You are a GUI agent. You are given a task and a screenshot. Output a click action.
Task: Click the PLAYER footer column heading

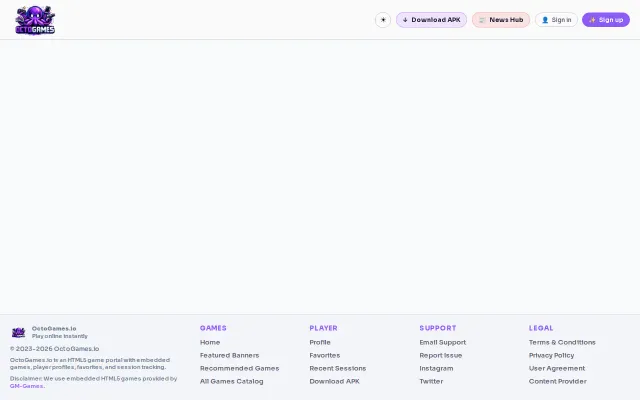click(x=323, y=328)
